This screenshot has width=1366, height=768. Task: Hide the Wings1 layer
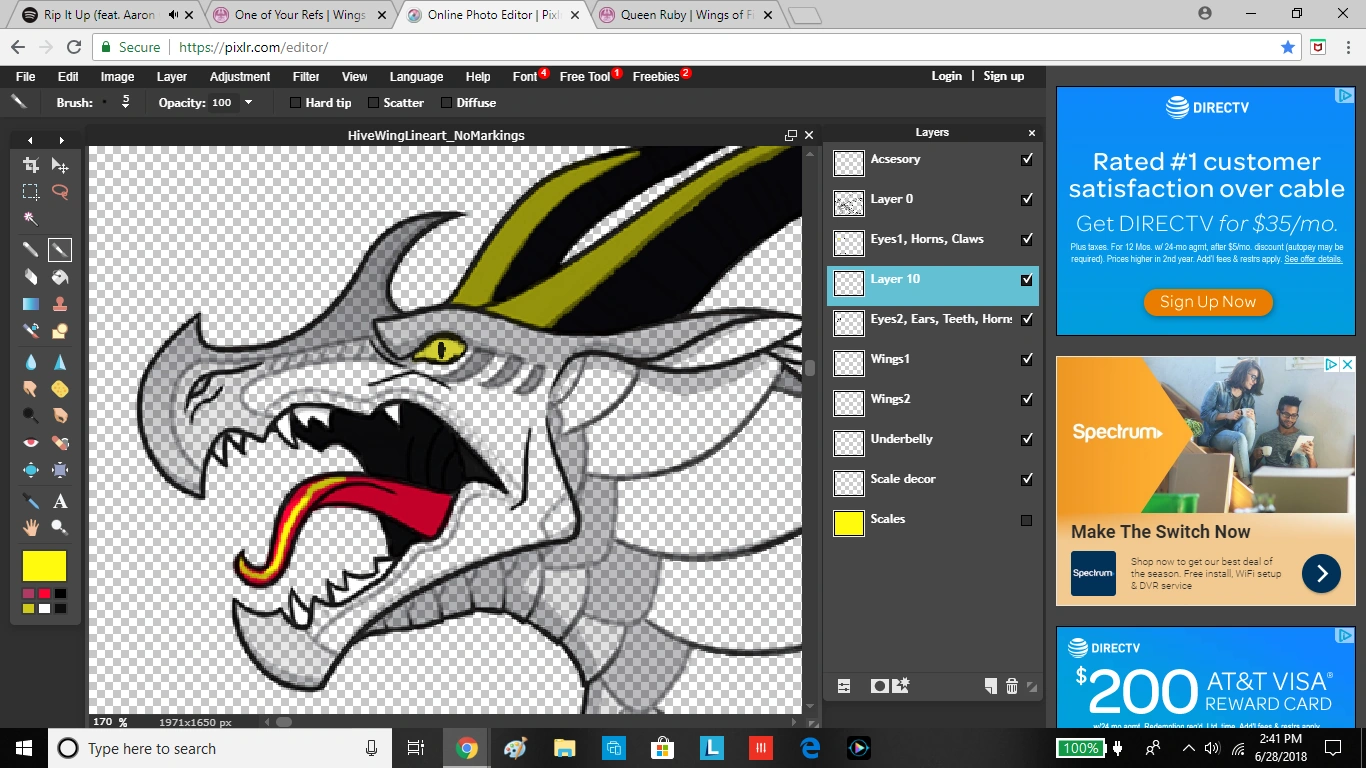click(1026, 360)
